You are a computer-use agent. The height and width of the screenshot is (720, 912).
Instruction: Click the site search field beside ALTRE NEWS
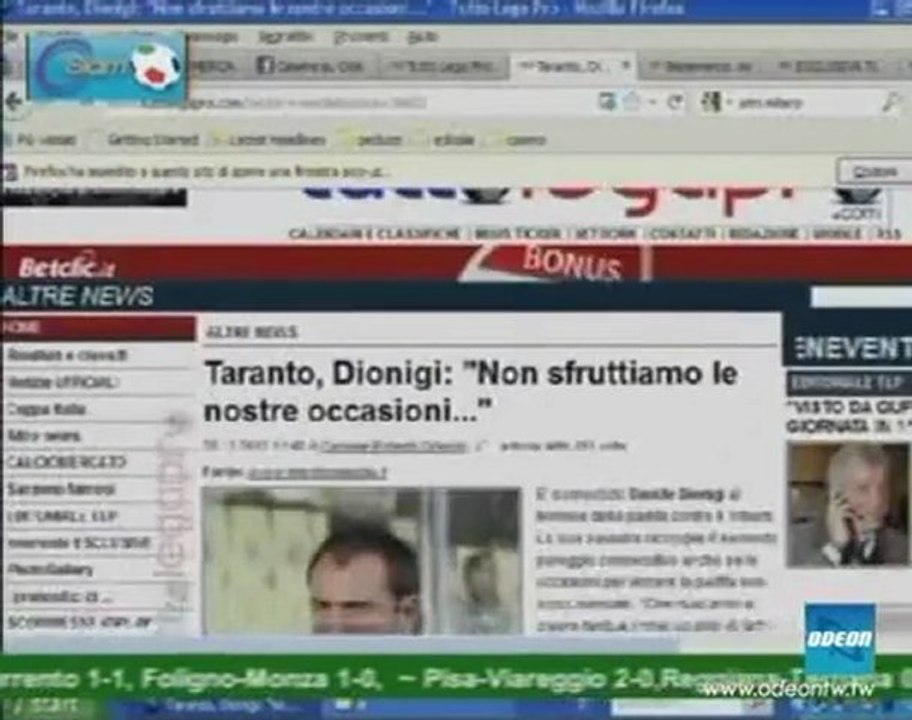pyautogui.click(x=862, y=297)
